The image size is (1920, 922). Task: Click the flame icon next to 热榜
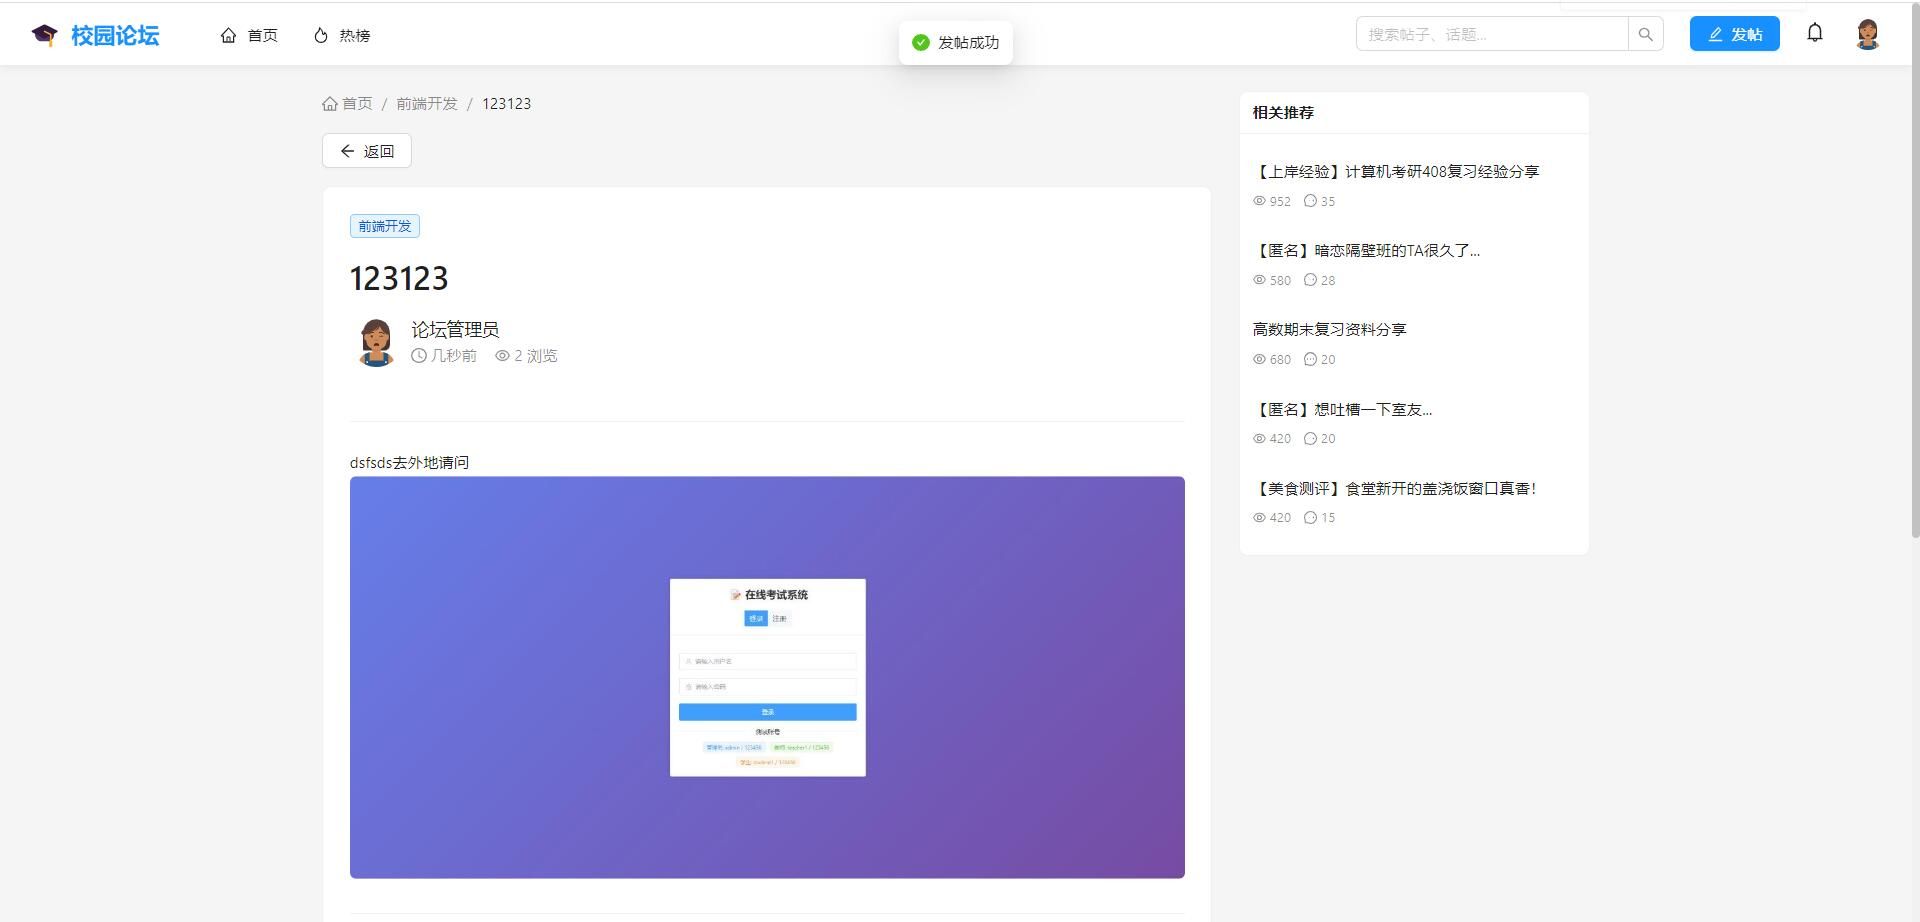tap(320, 34)
